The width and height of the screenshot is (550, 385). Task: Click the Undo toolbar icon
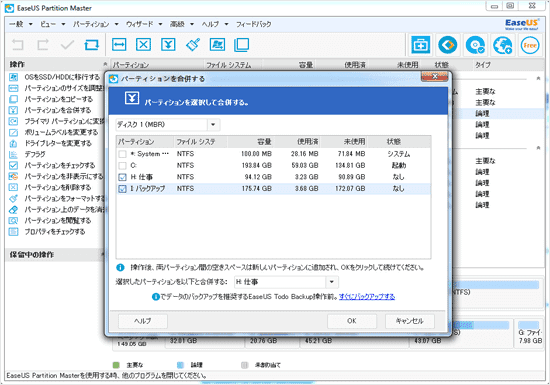tap(18, 45)
